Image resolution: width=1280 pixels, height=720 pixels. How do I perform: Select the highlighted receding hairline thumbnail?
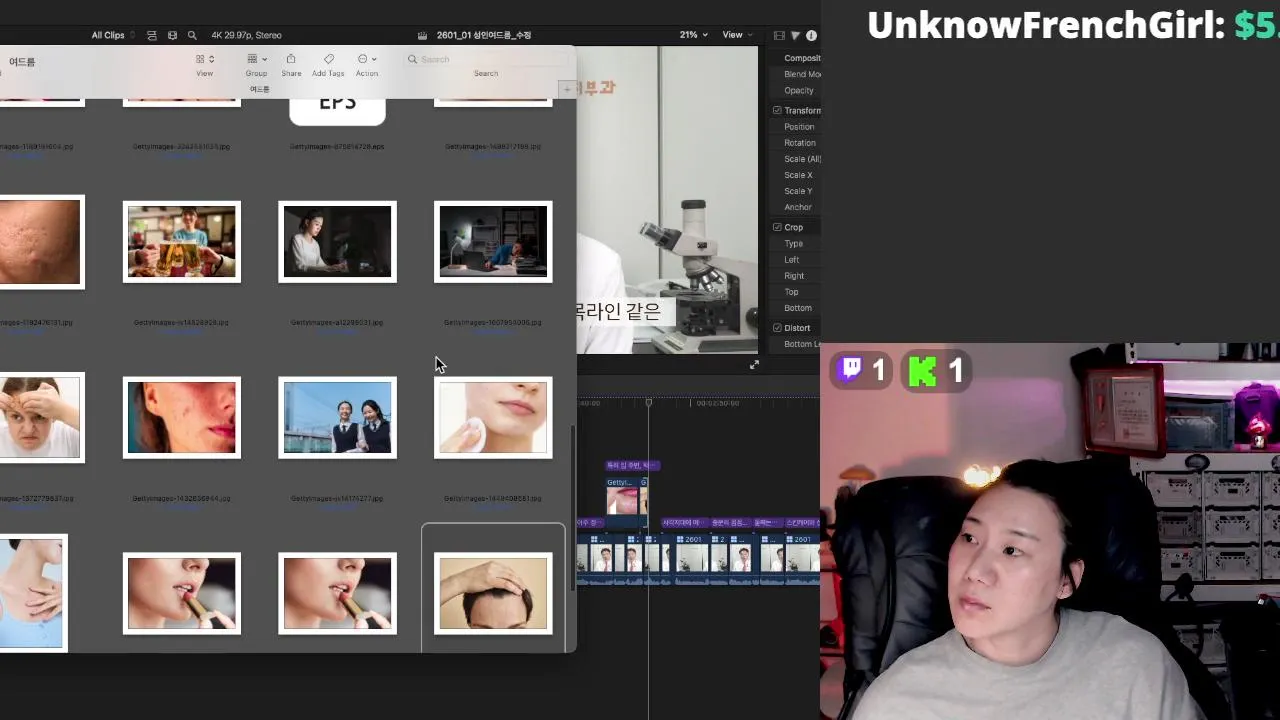(493, 594)
